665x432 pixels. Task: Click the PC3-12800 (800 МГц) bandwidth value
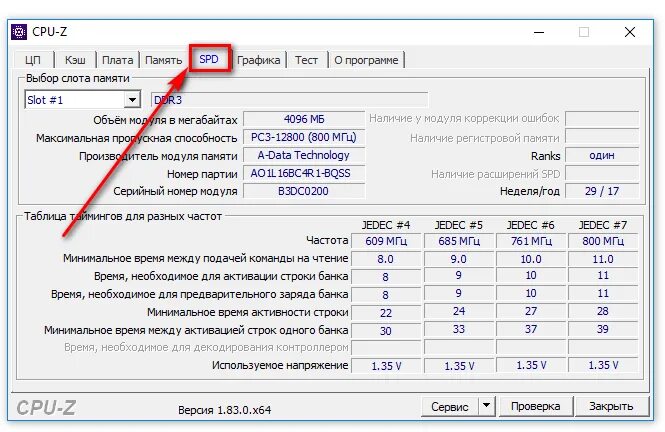[x=304, y=137]
